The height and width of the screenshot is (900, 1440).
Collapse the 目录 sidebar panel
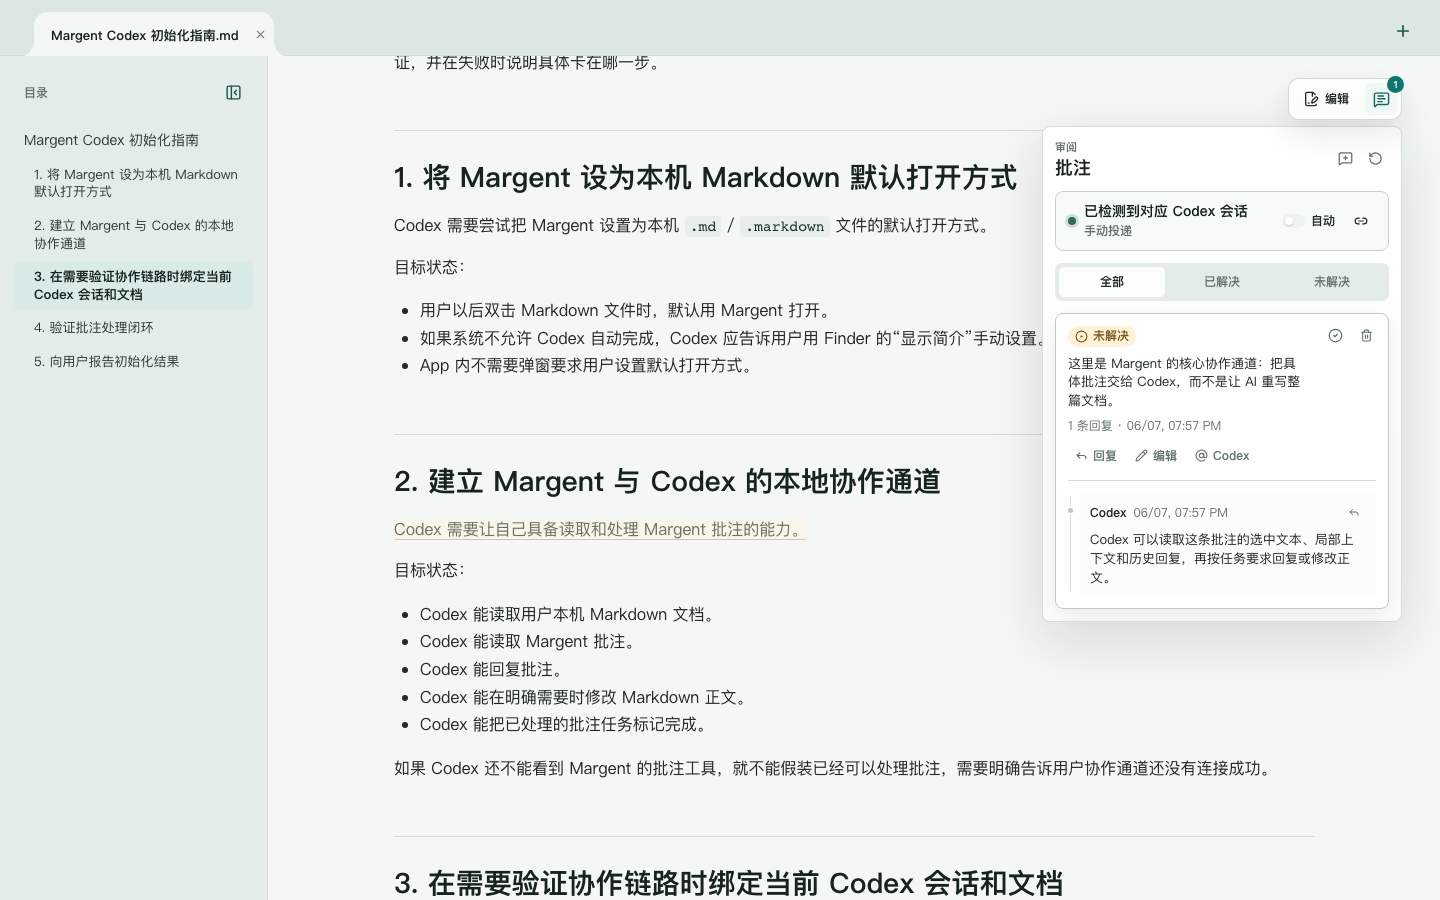pyautogui.click(x=233, y=93)
